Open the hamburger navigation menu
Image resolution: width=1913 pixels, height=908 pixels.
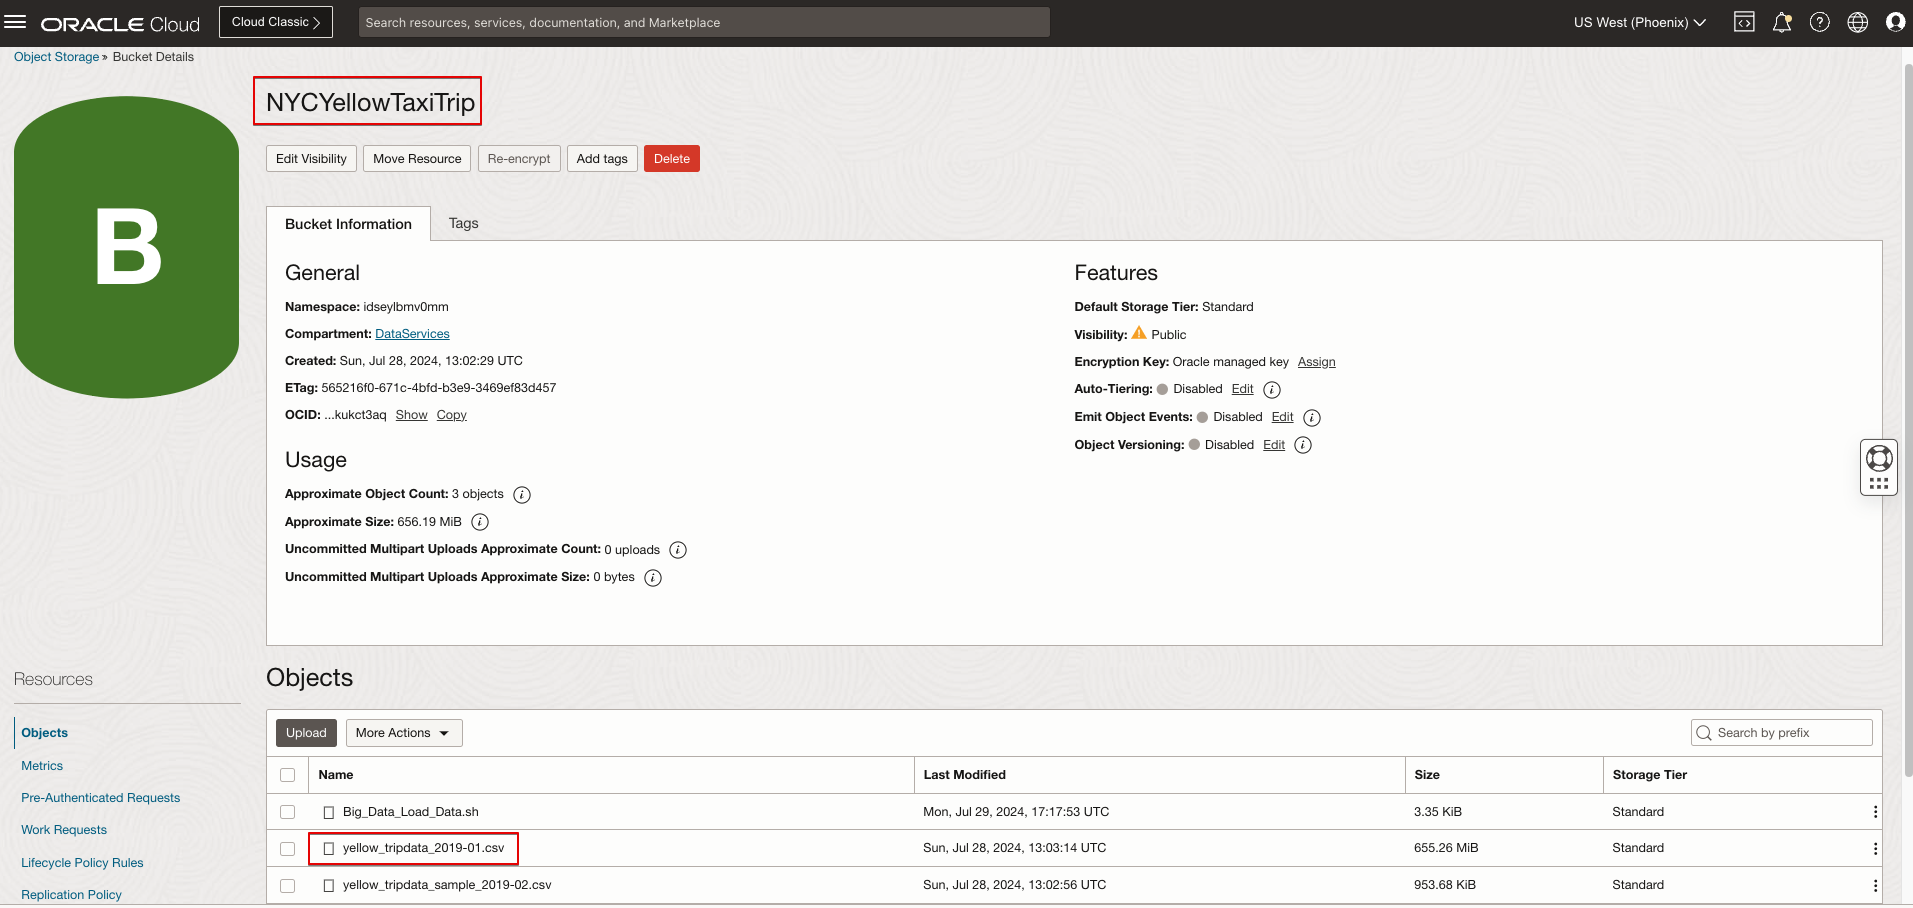(15, 22)
